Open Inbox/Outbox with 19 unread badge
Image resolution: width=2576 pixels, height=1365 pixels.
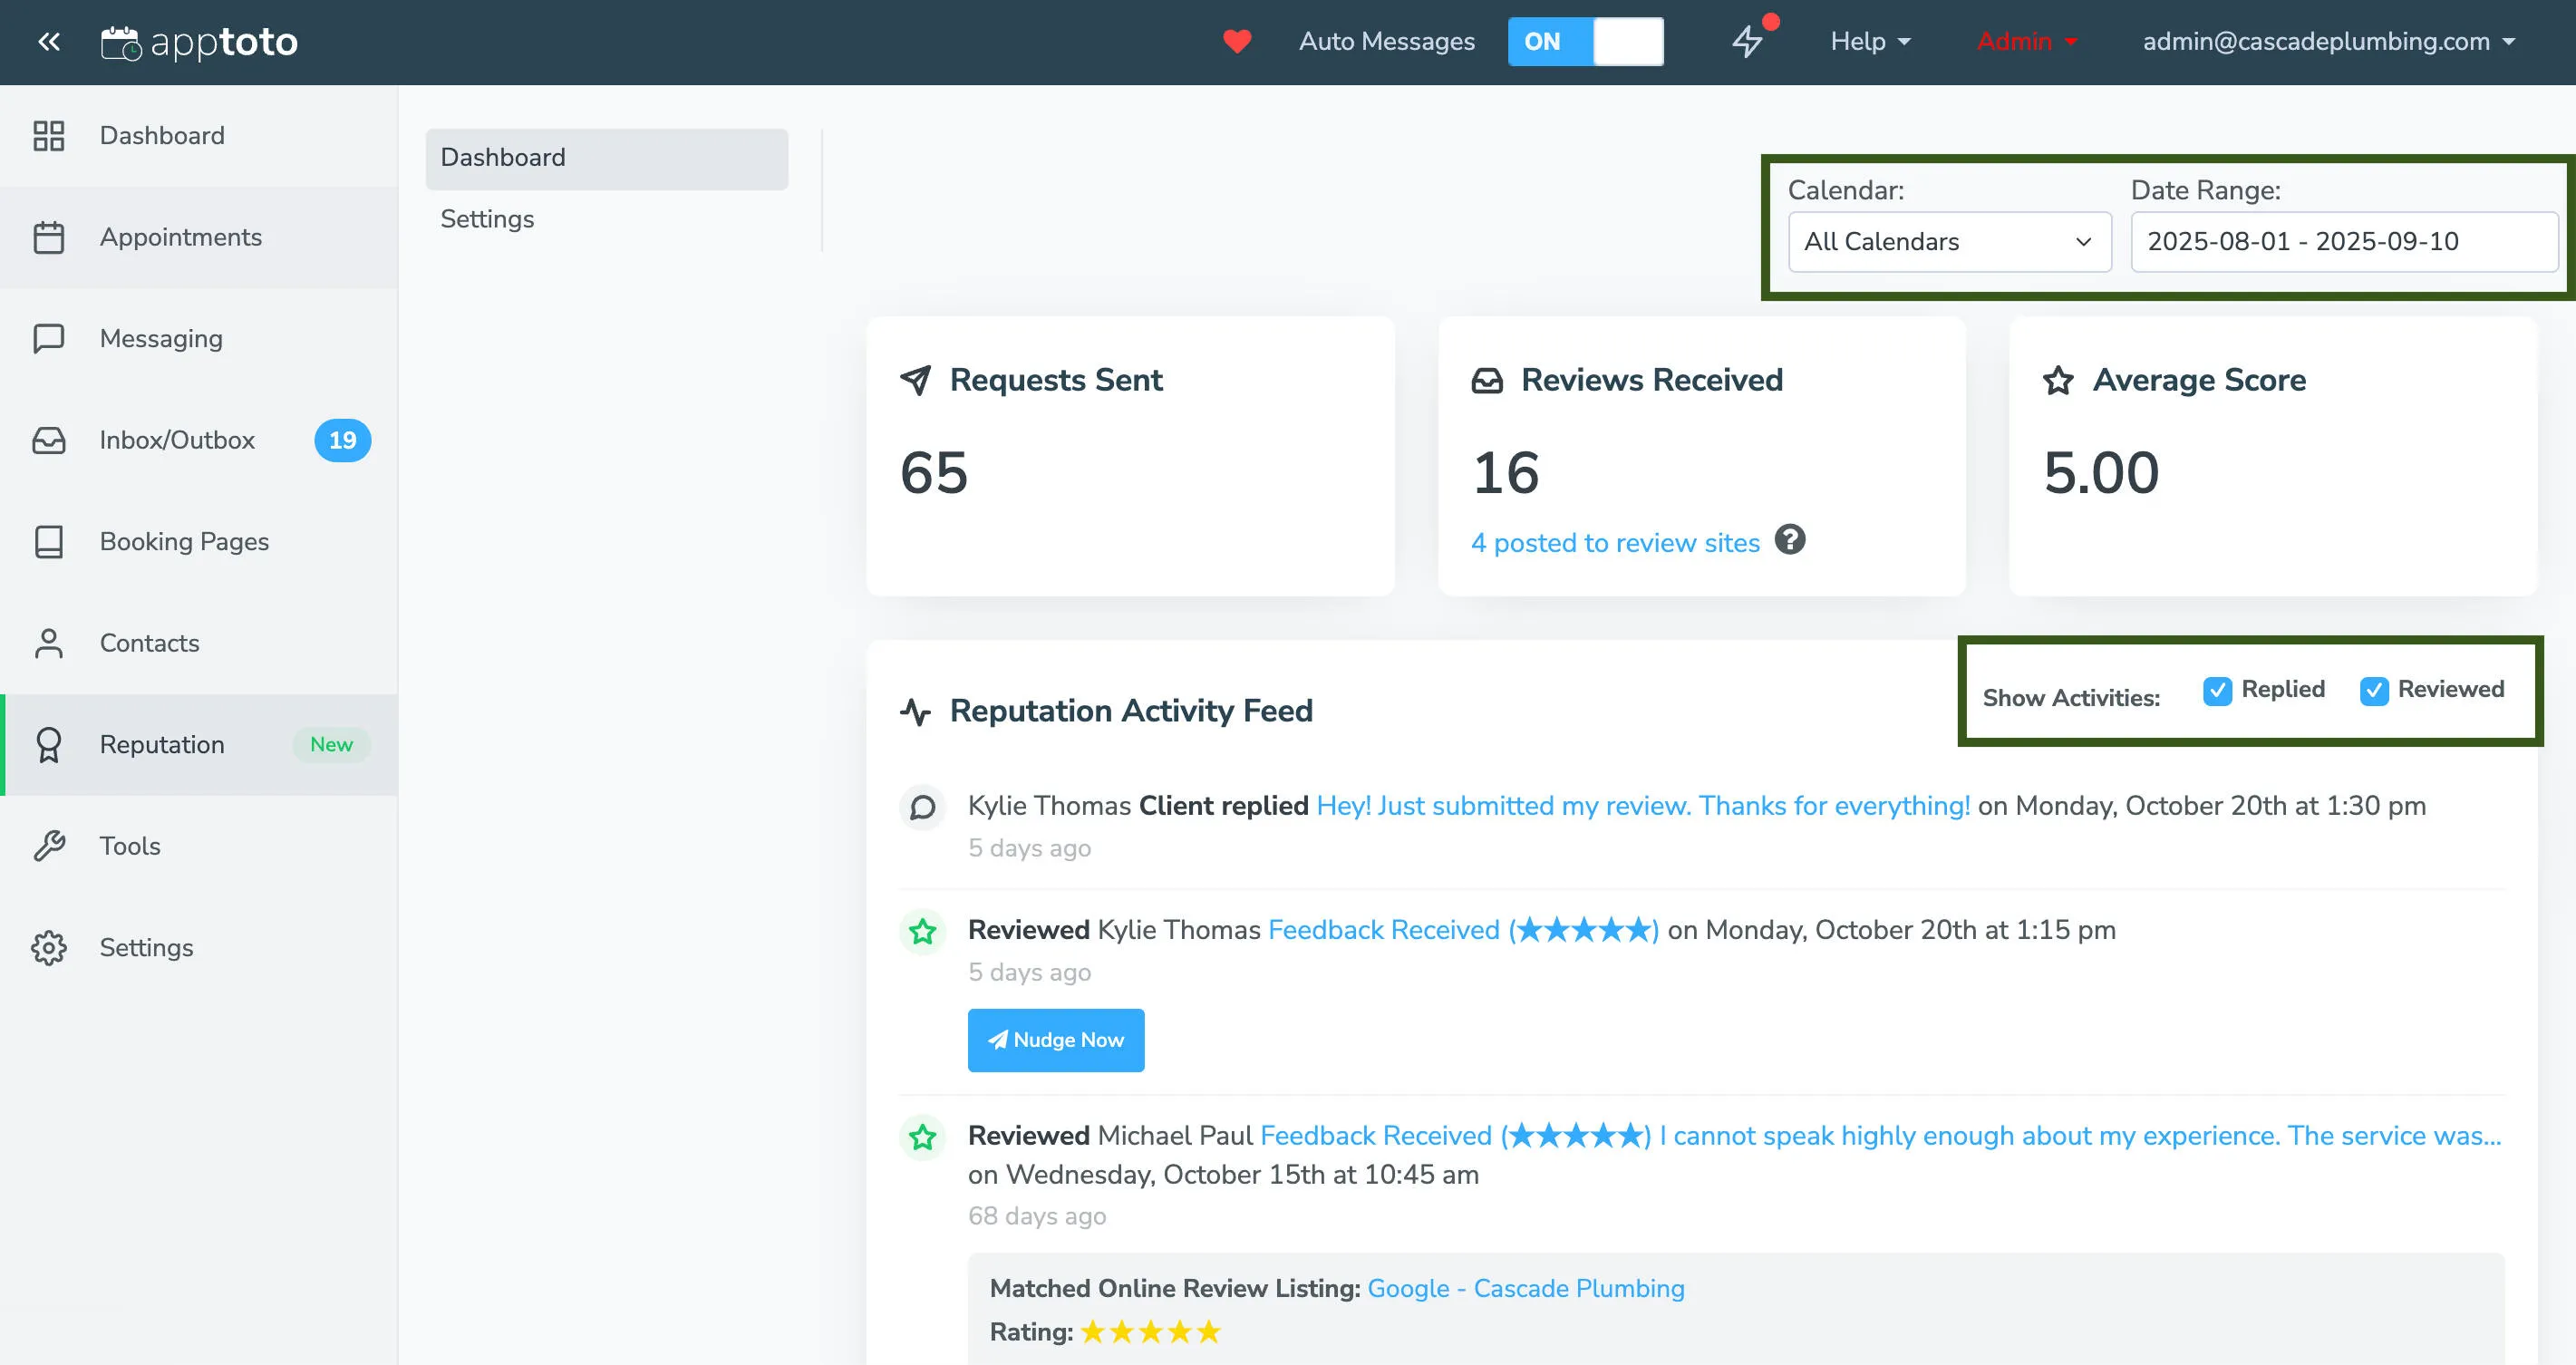tap(49, 440)
